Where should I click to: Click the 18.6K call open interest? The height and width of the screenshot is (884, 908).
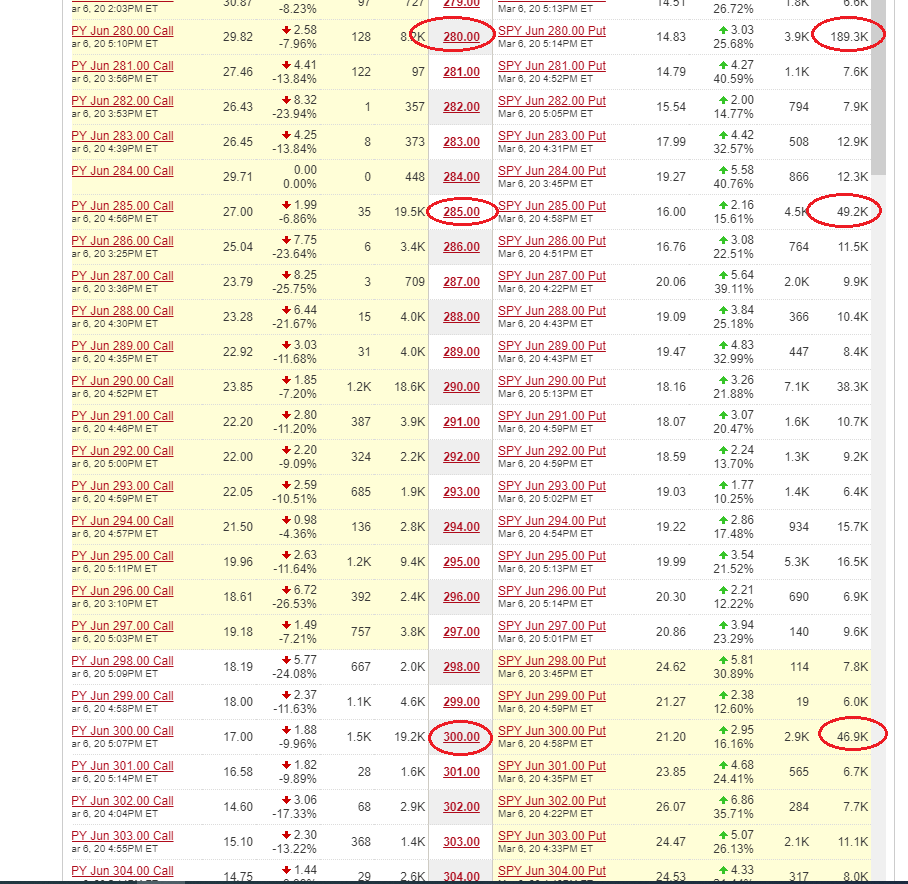[x=410, y=386]
